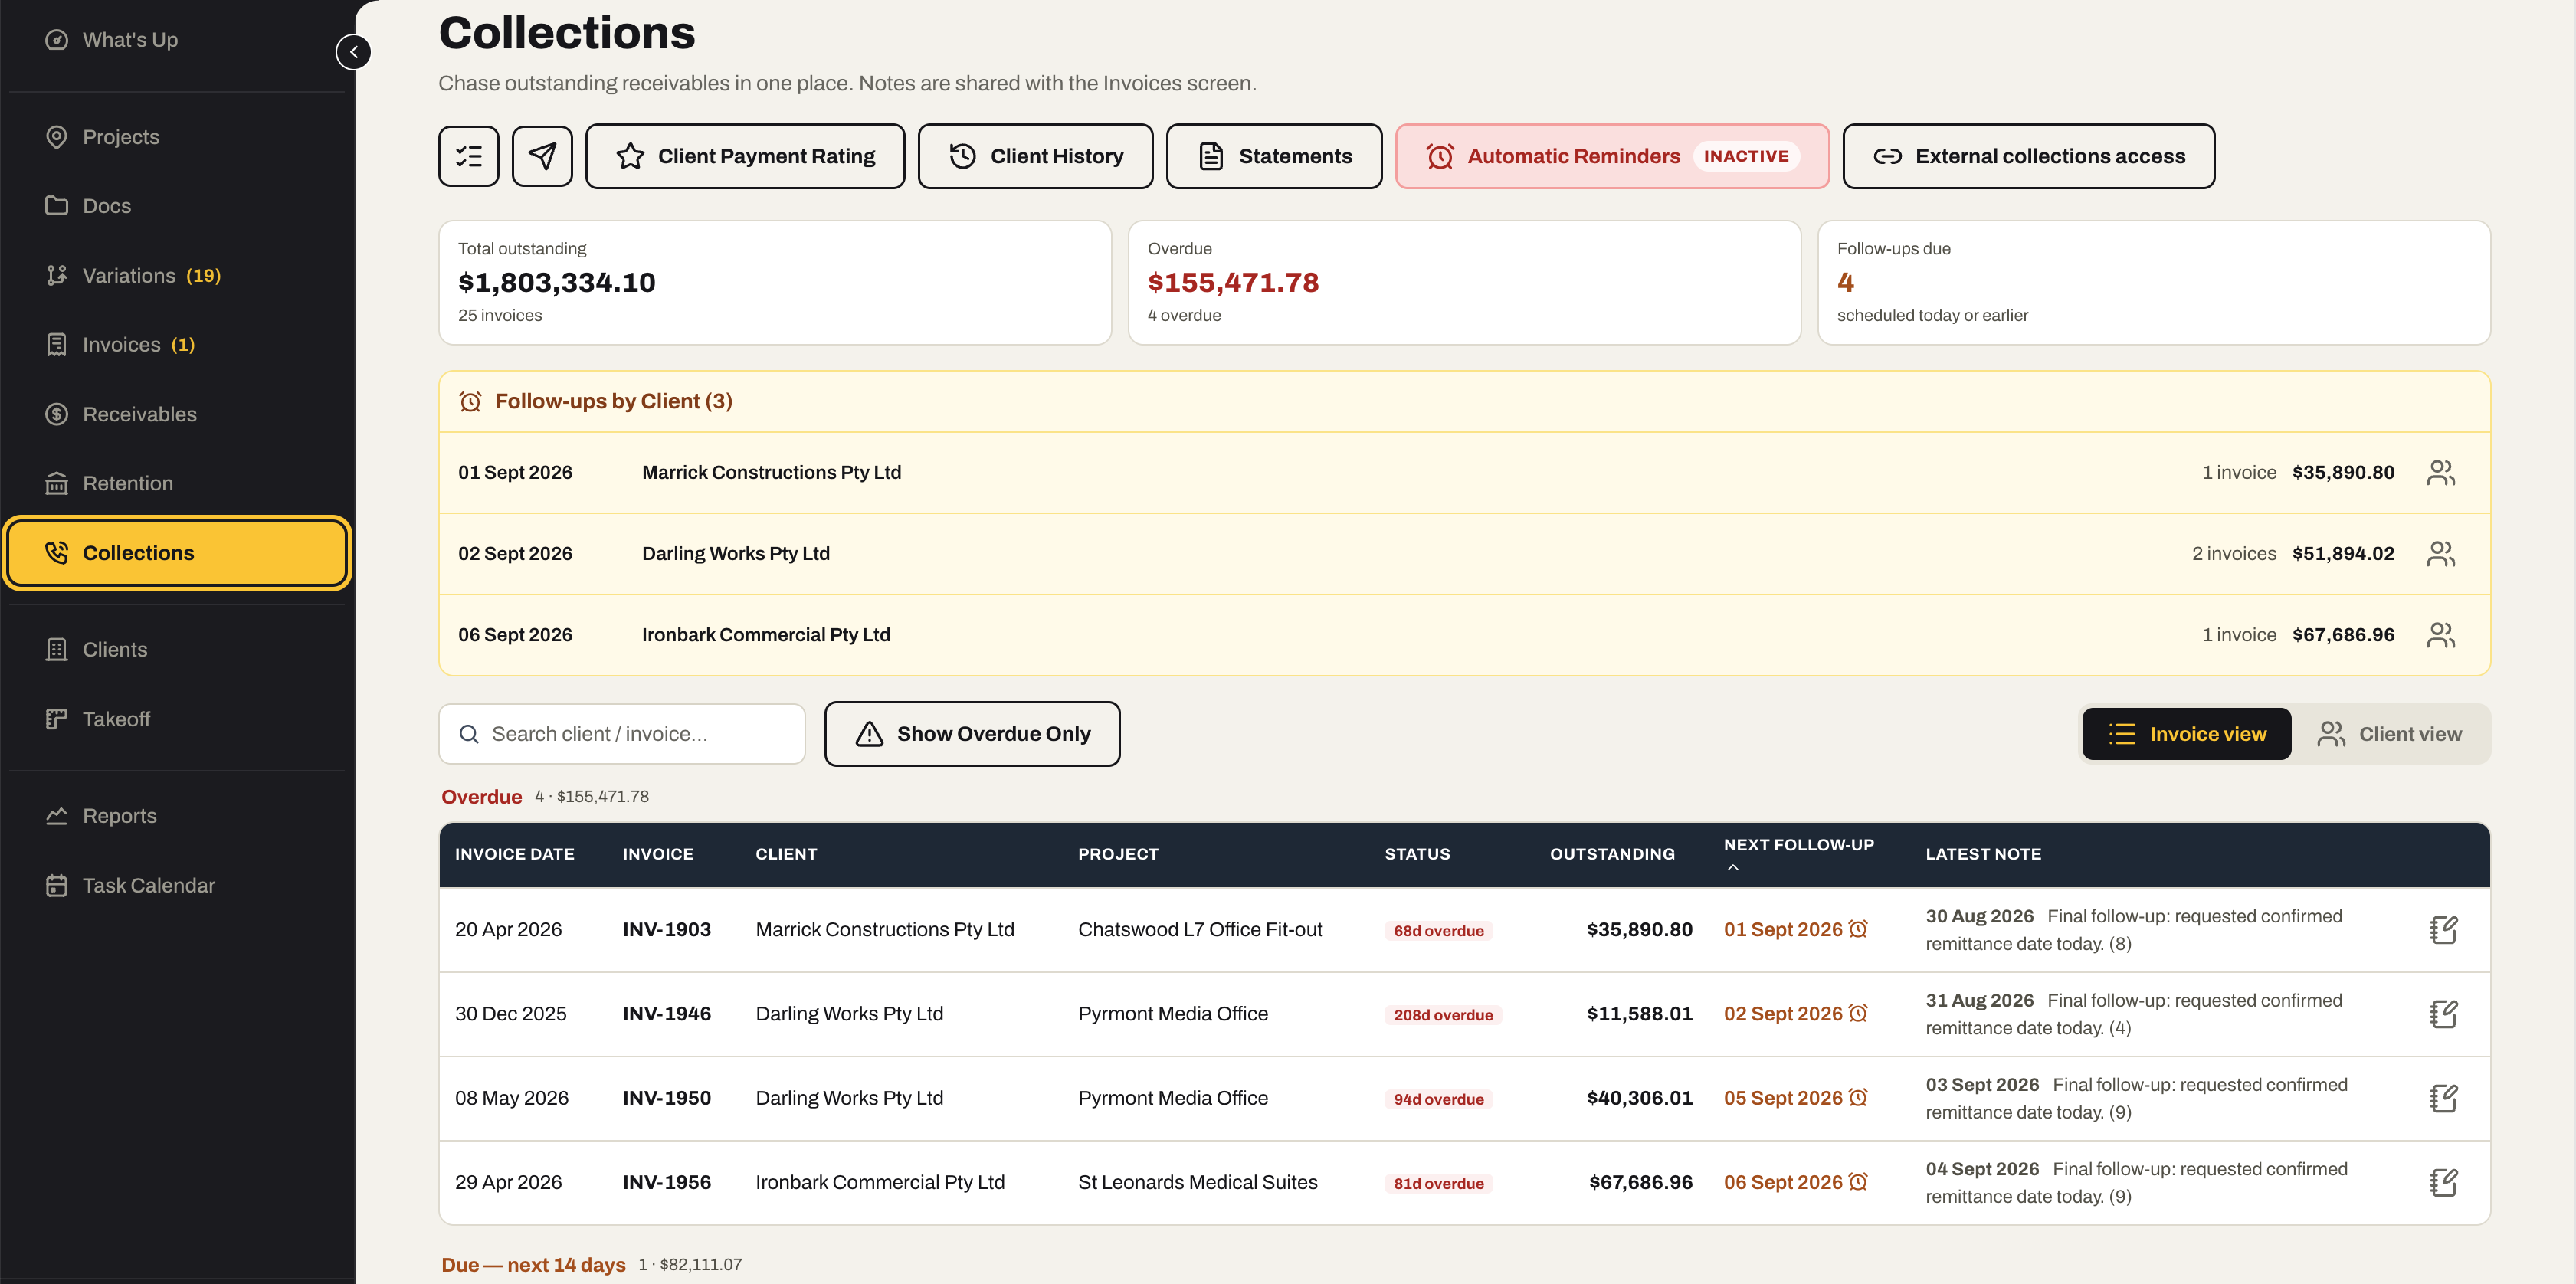Sort by Outstanding column header
The height and width of the screenshot is (1284, 2576).
pyautogui.click(x=1612, y=854)
